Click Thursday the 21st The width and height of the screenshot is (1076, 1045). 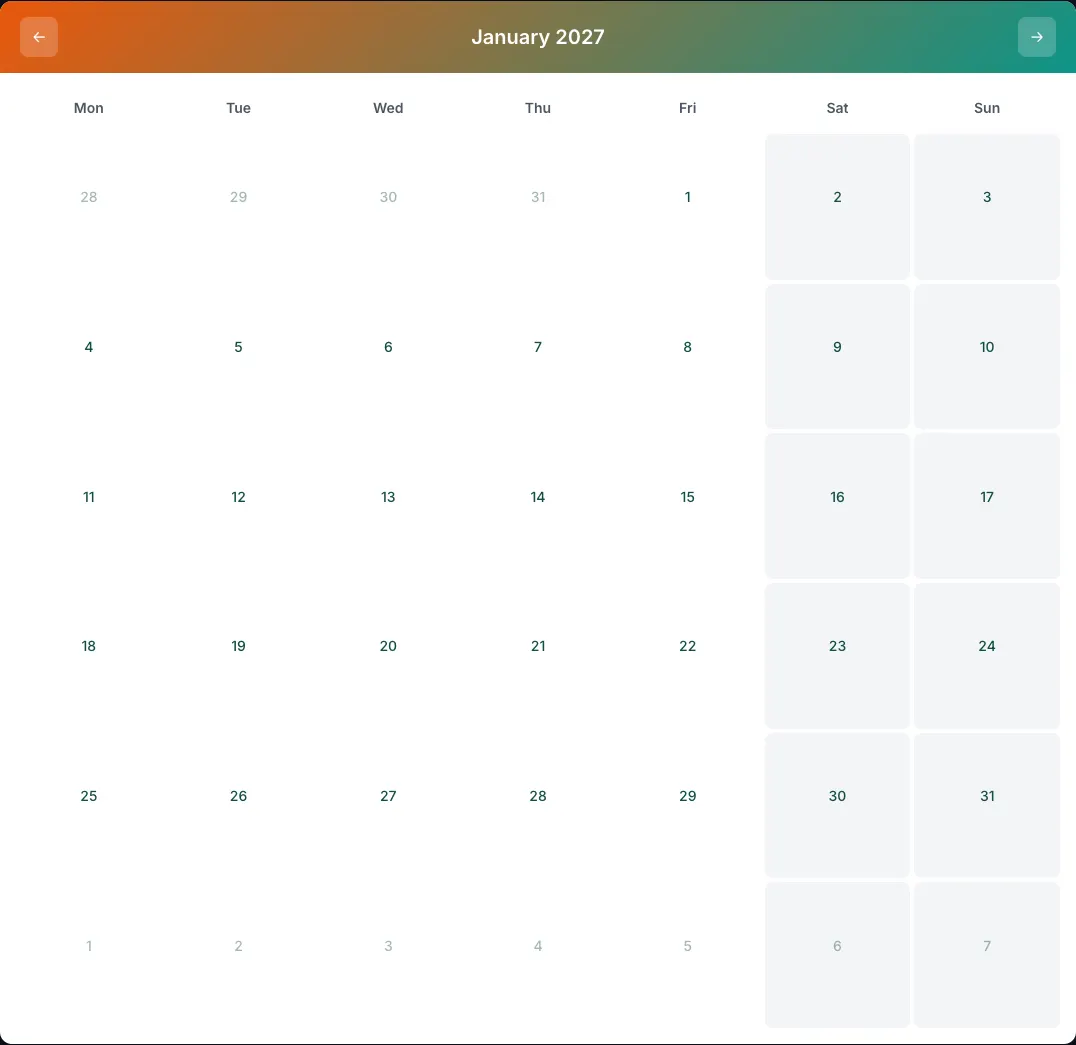click(x=538, y=655)
